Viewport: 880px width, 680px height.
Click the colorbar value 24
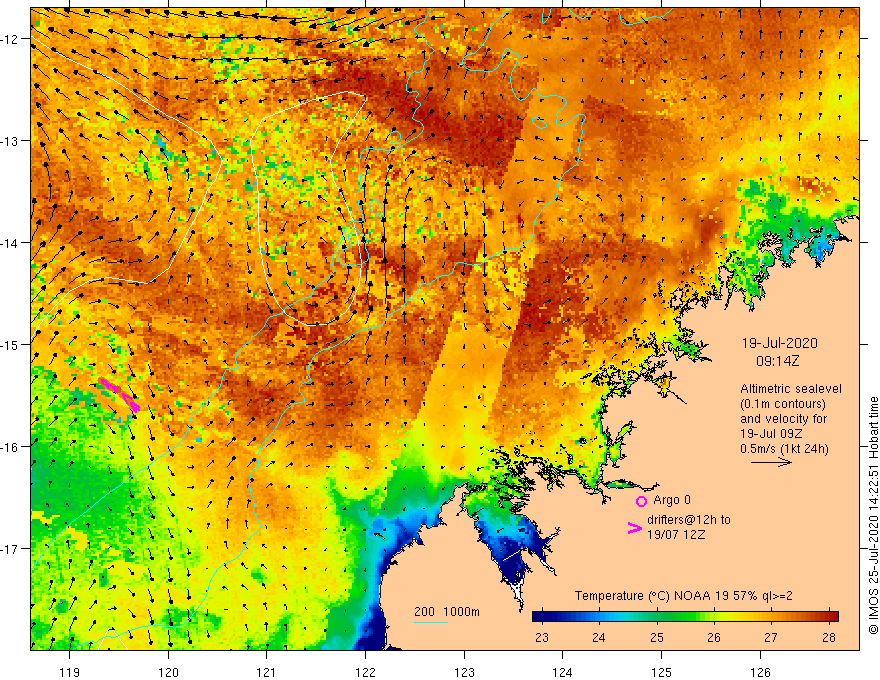pos(599,637)
